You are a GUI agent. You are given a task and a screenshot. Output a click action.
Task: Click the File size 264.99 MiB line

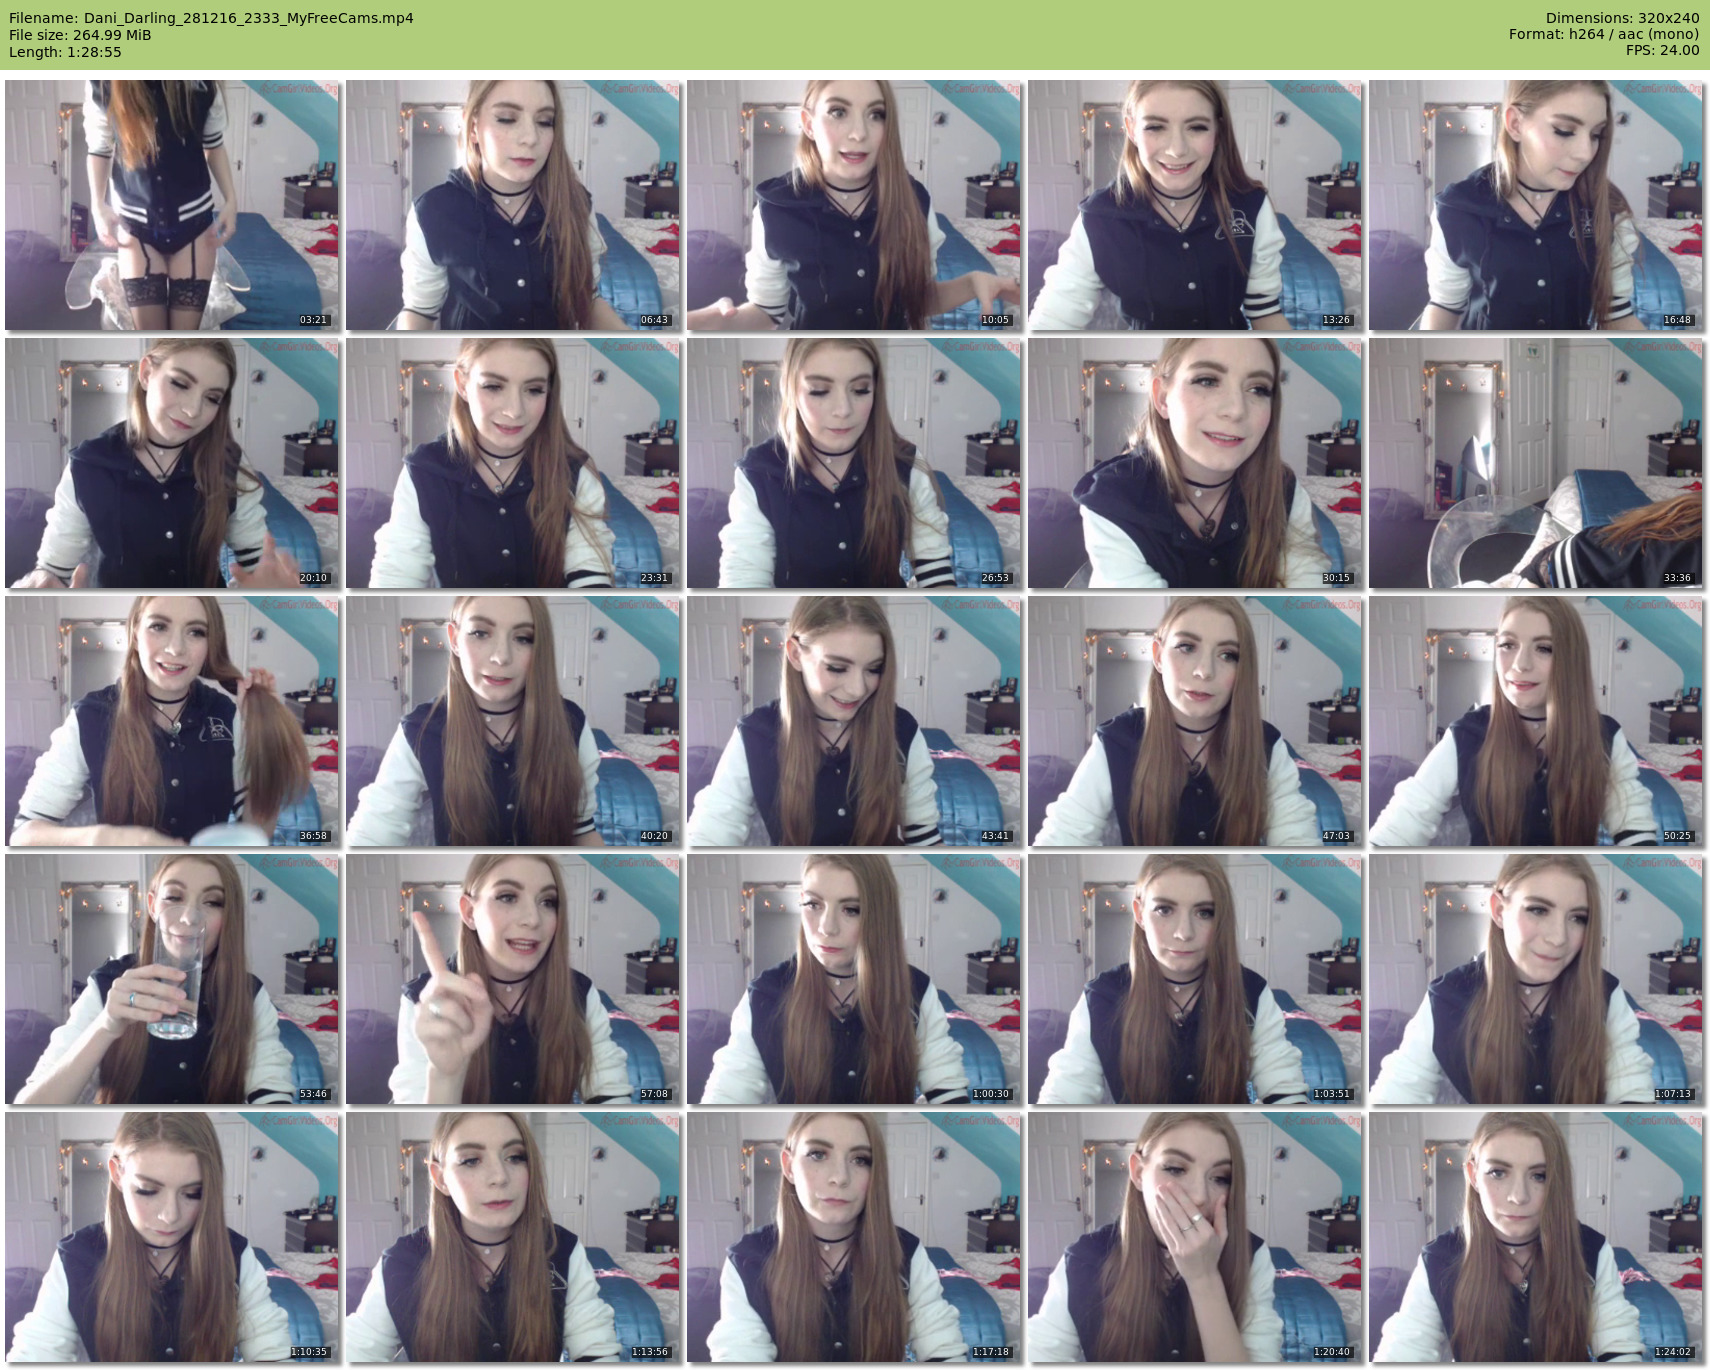[x=80, y=35]
